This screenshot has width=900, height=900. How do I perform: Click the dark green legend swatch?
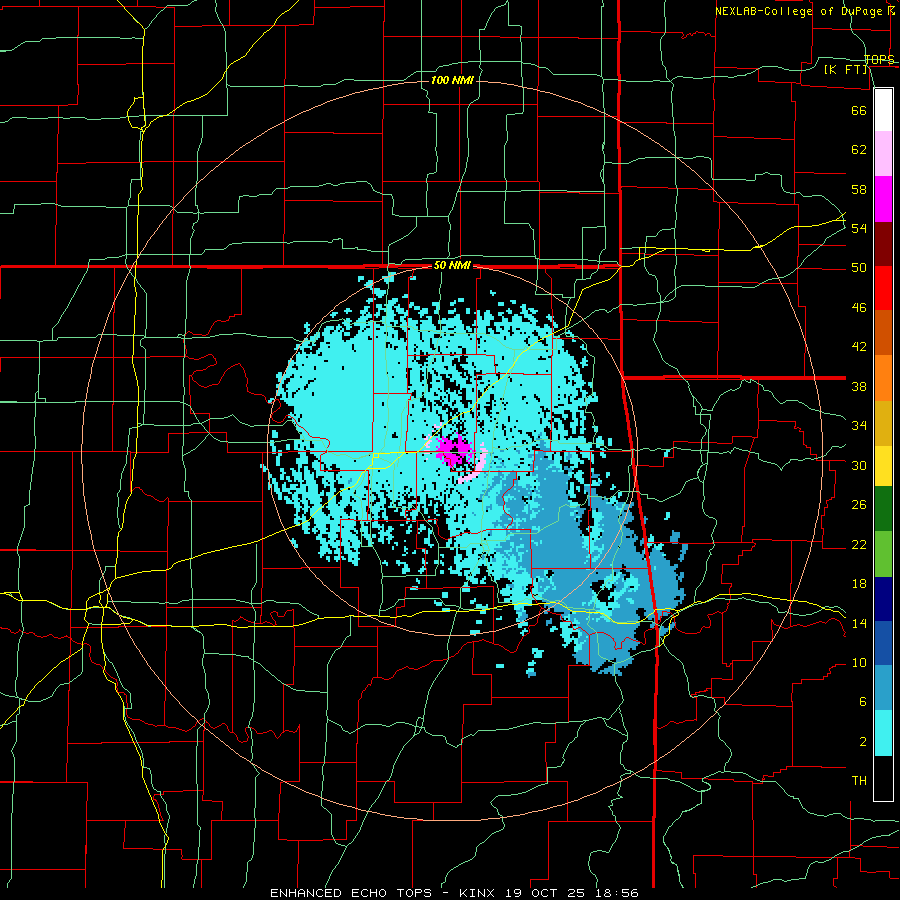pos(883,509)
